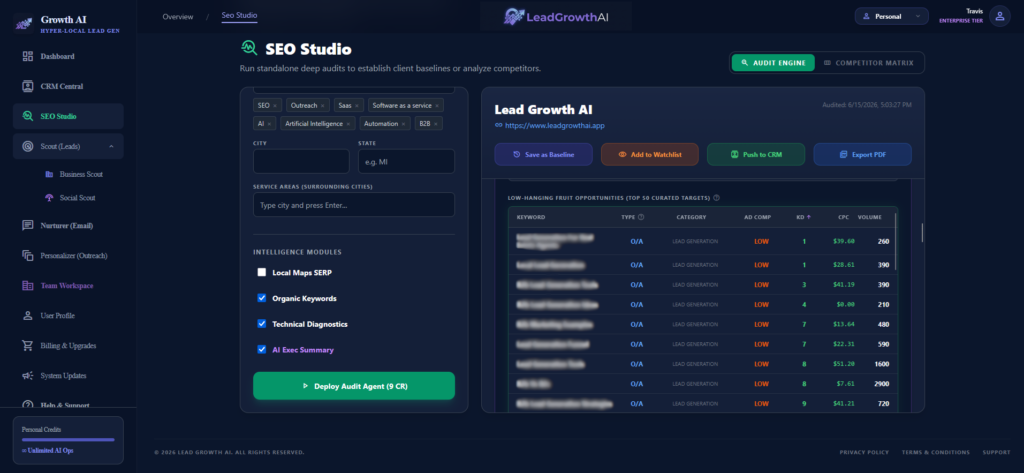Click the SEO Studio sidebar search icon

click(27, 116)
